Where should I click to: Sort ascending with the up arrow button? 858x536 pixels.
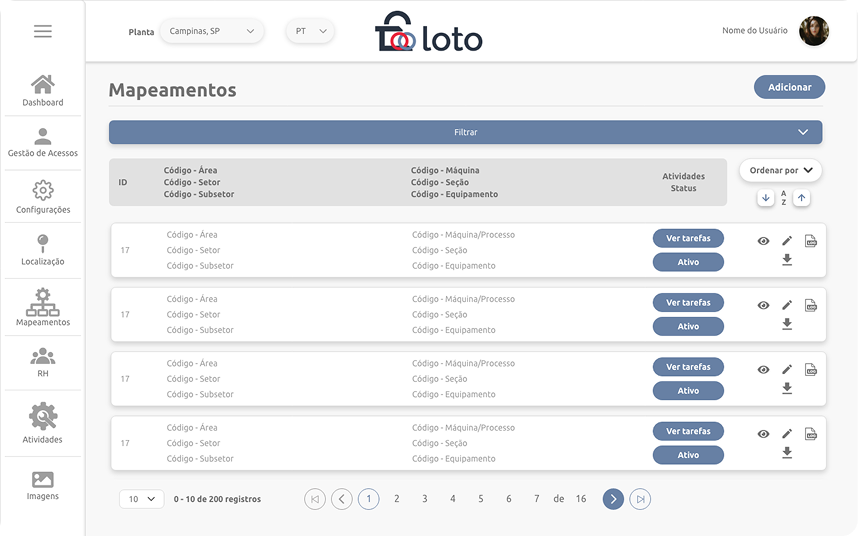pos(801,198)
